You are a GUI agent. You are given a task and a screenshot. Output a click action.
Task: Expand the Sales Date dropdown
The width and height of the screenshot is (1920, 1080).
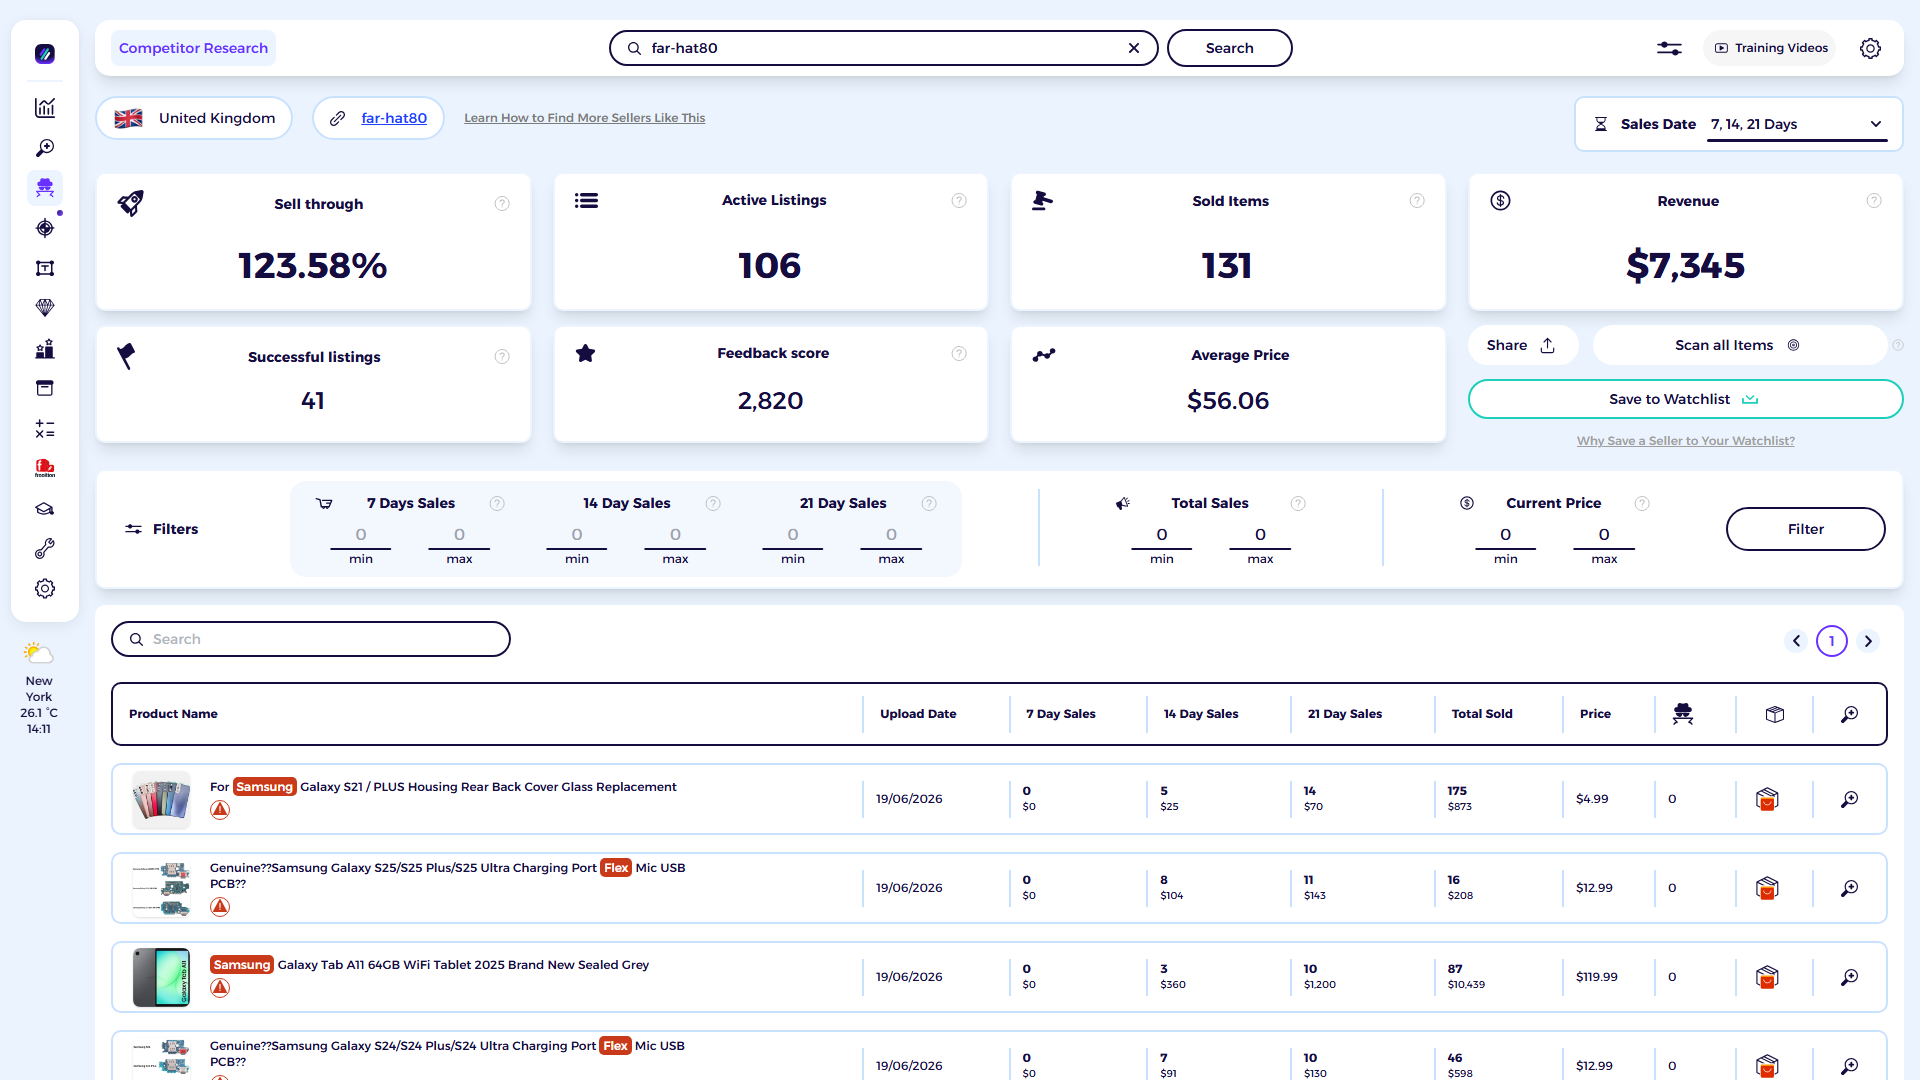pyautogui.click(x=1797, y=124)
